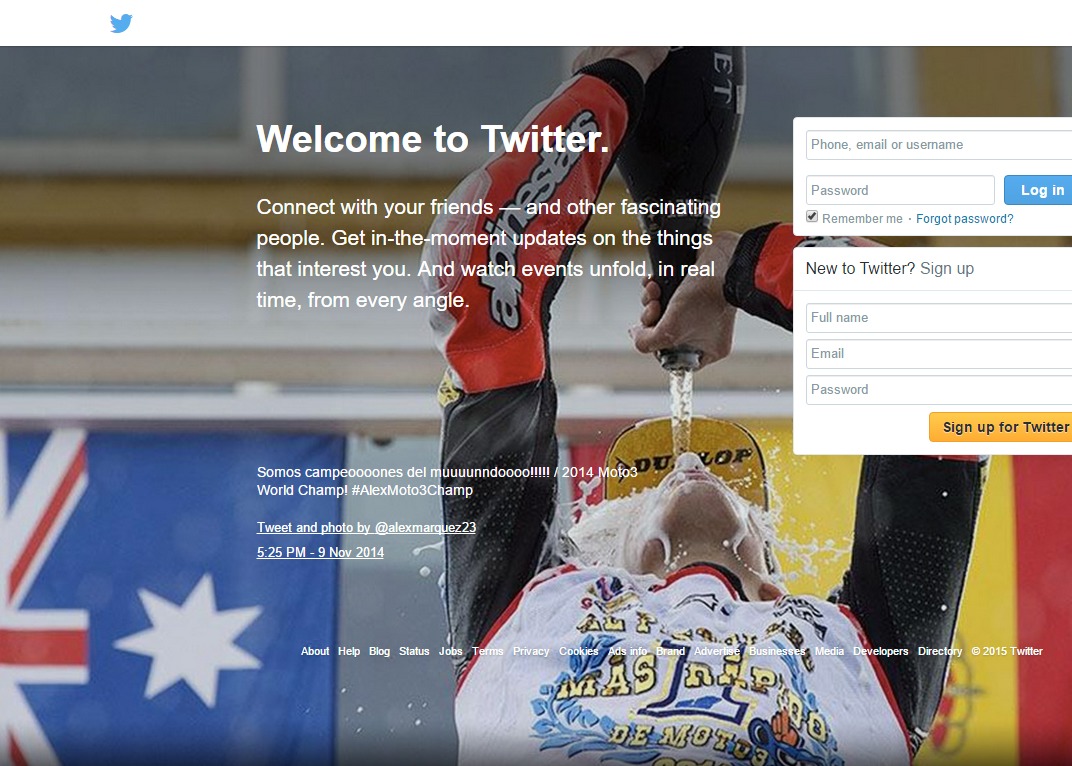Open the Help footer link
1072x766 pixels.
pos(349,651)
